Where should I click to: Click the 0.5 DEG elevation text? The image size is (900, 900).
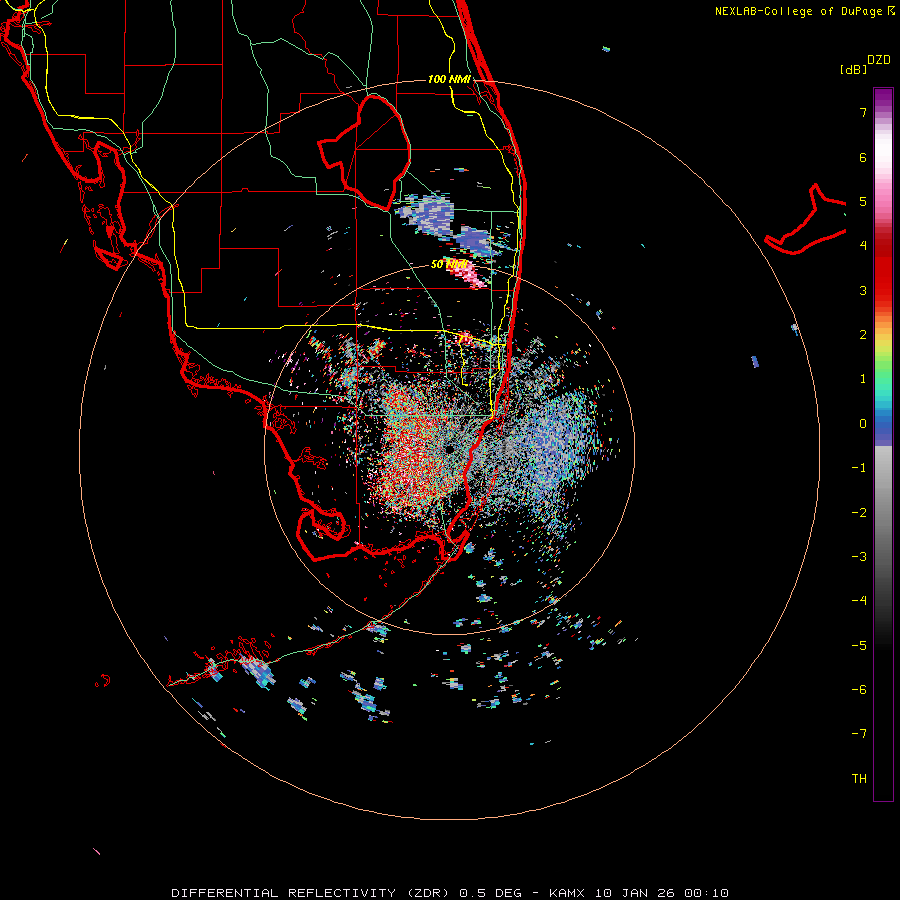click(x=491, y=893)
